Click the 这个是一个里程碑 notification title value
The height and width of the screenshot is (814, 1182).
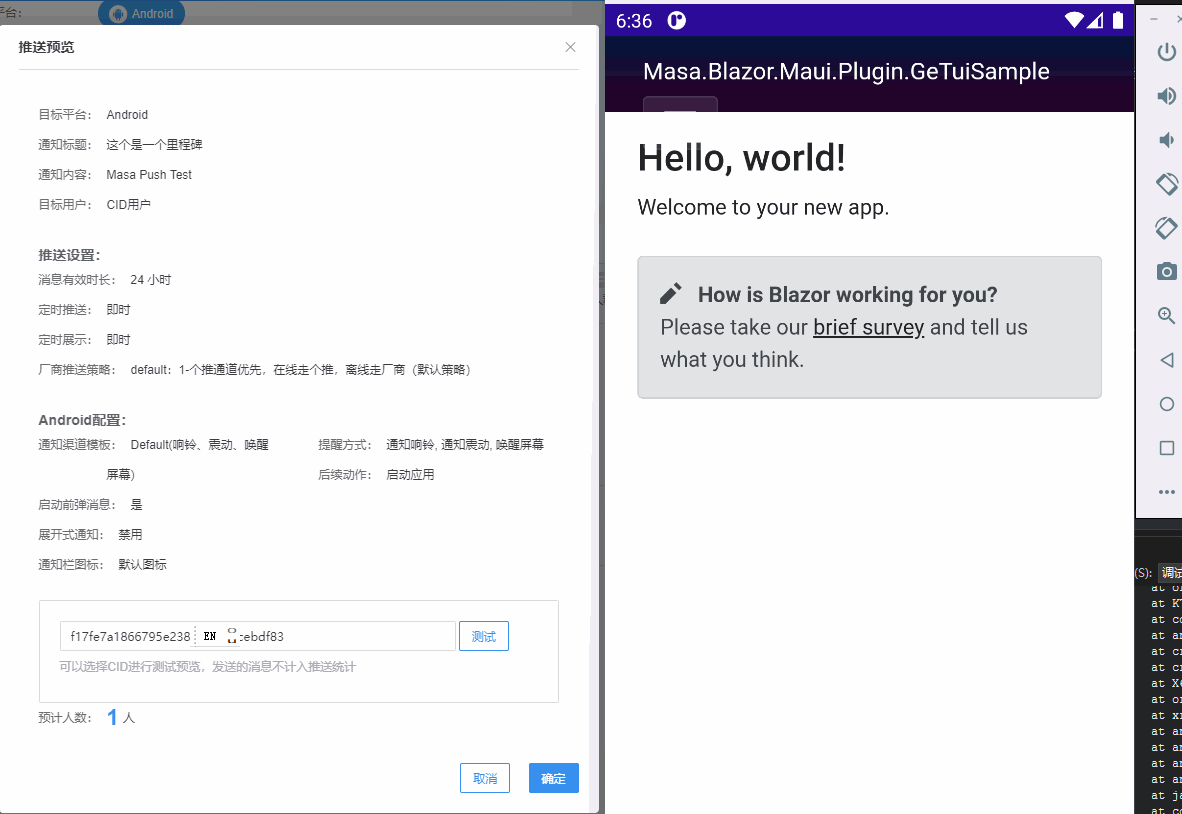pyautogui.click(x=154, y=145)
